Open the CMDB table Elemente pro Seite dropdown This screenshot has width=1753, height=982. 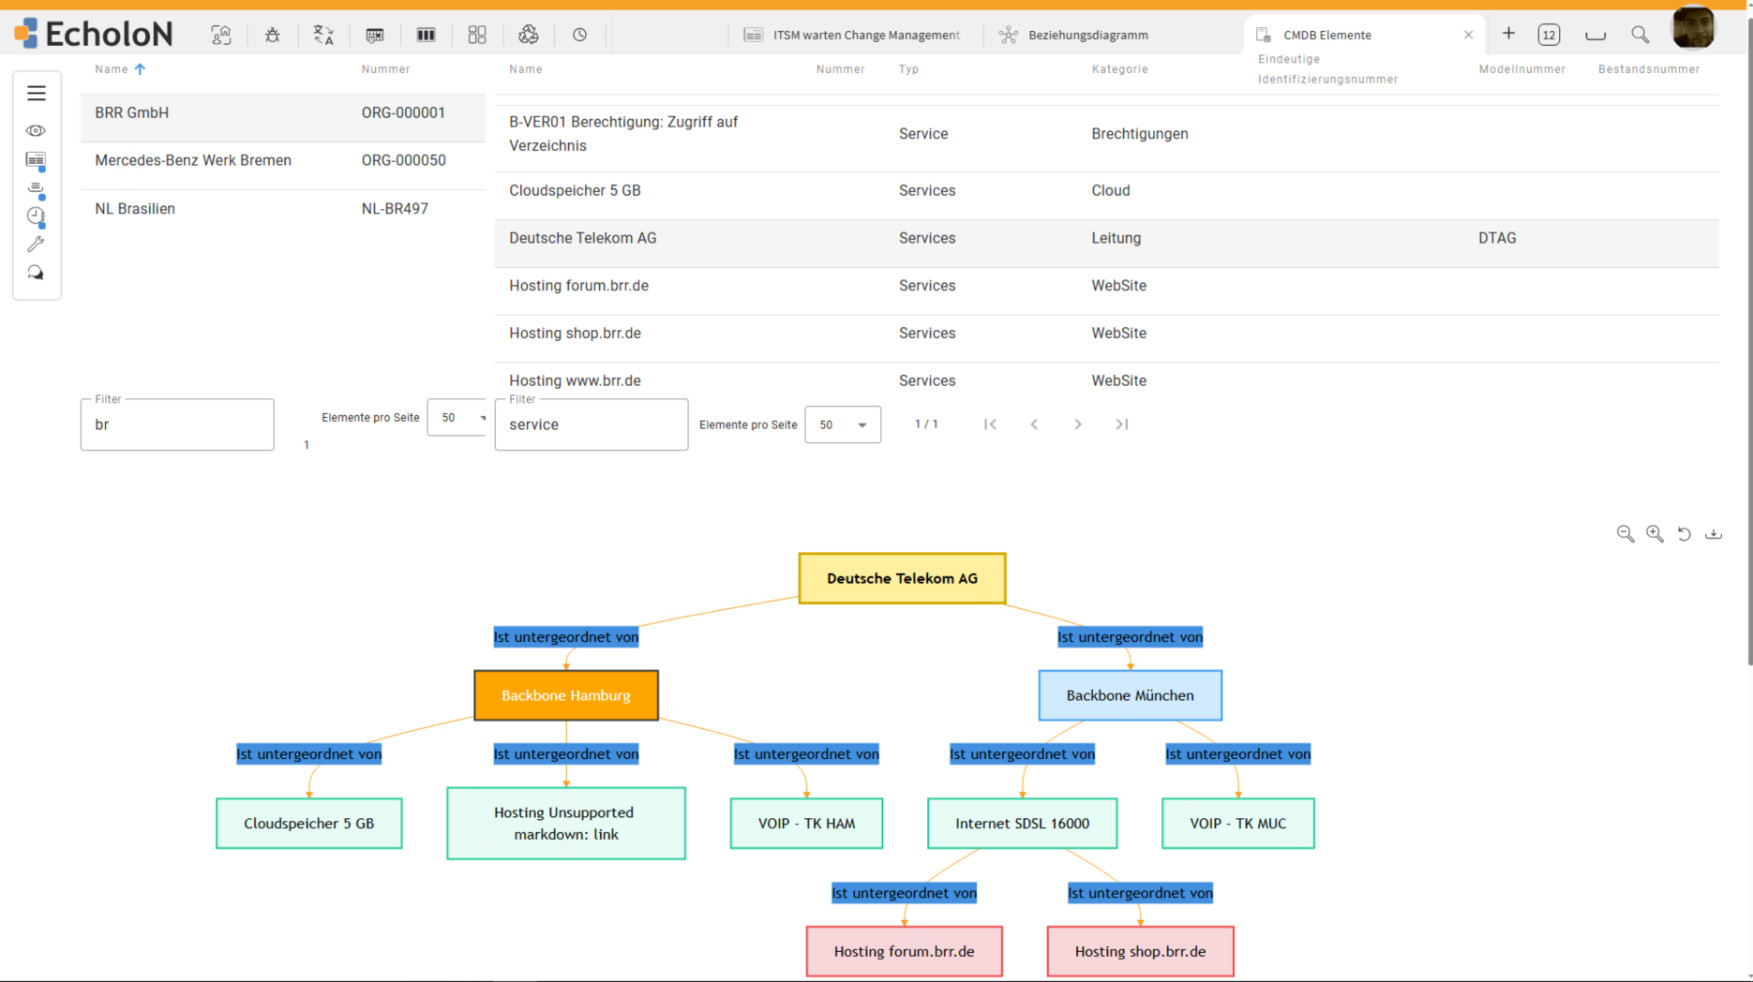click(843, 425)
